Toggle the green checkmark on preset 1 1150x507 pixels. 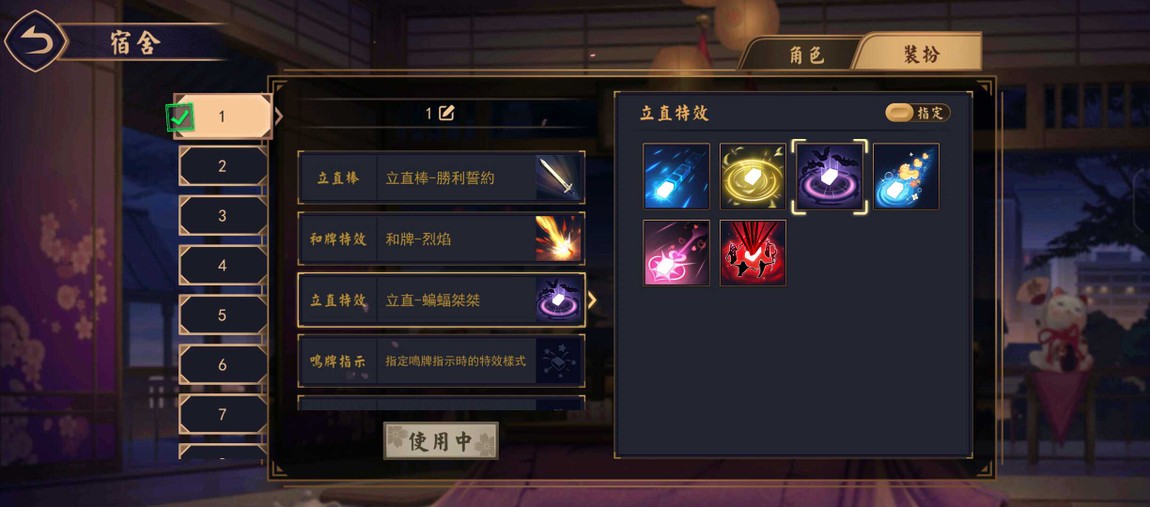180,117
